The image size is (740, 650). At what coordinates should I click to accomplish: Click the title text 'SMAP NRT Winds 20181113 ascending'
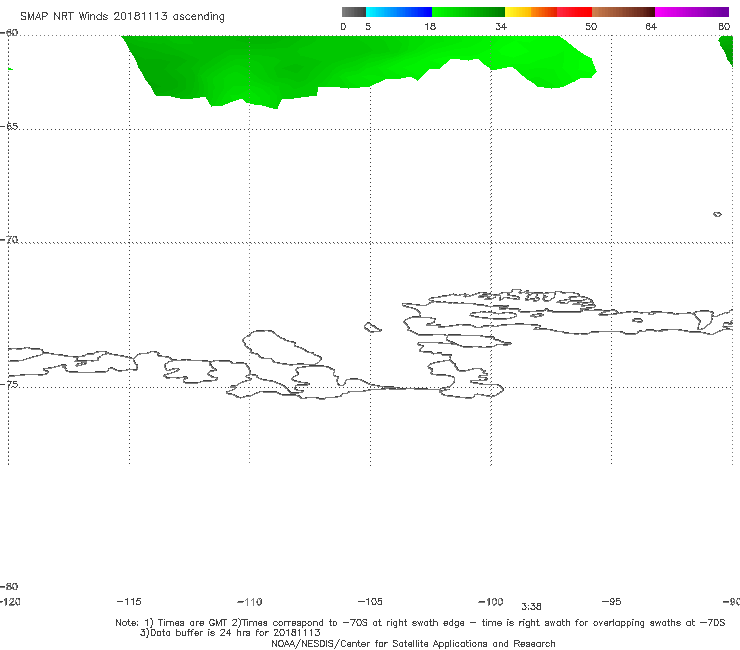(122, 16)
